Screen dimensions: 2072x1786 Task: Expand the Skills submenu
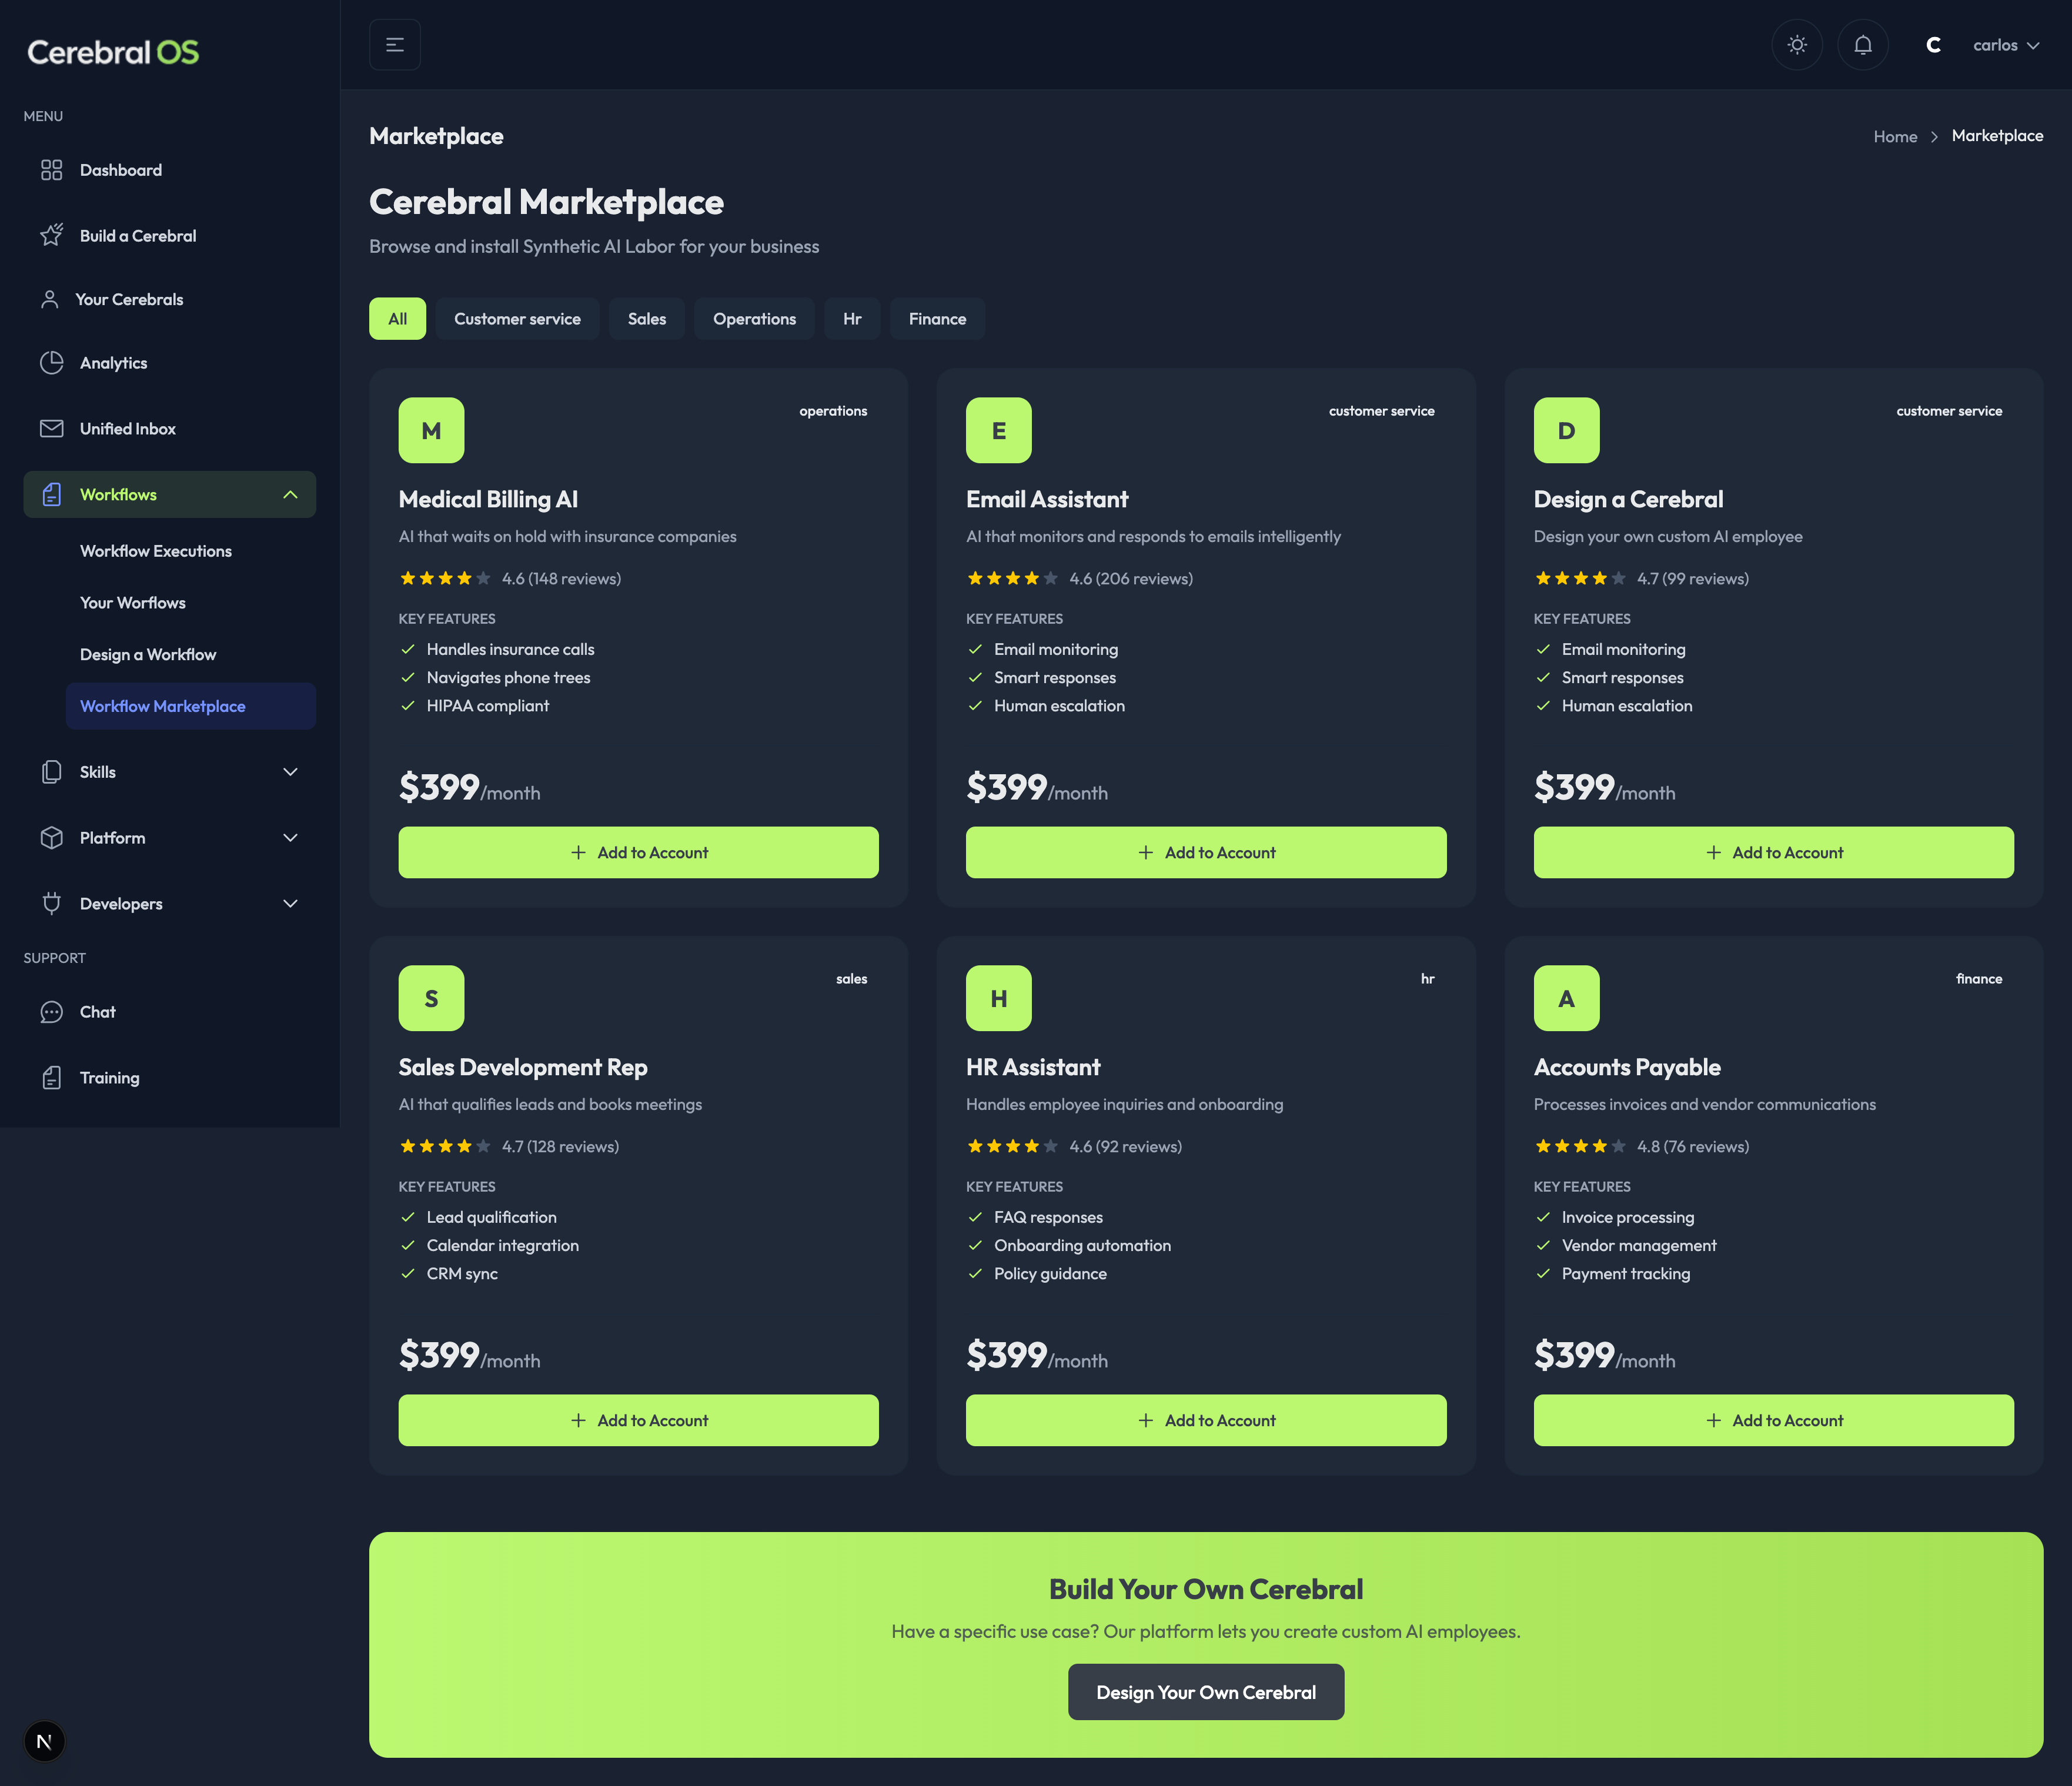point(290,772)
